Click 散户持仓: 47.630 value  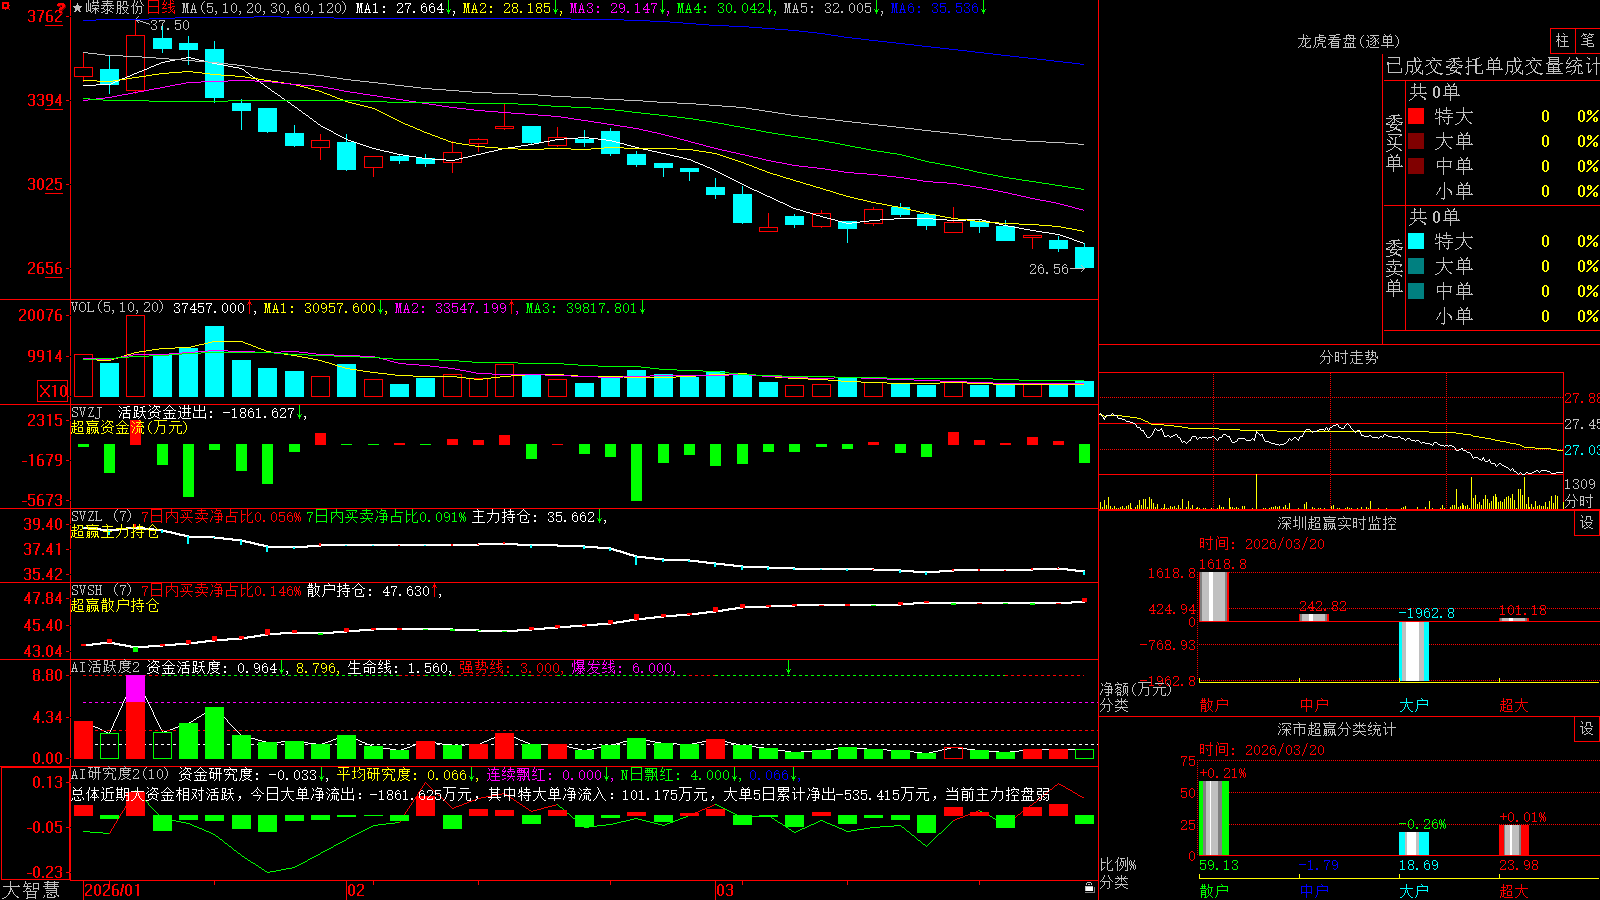pyautogui.click(x=368, y=591)
